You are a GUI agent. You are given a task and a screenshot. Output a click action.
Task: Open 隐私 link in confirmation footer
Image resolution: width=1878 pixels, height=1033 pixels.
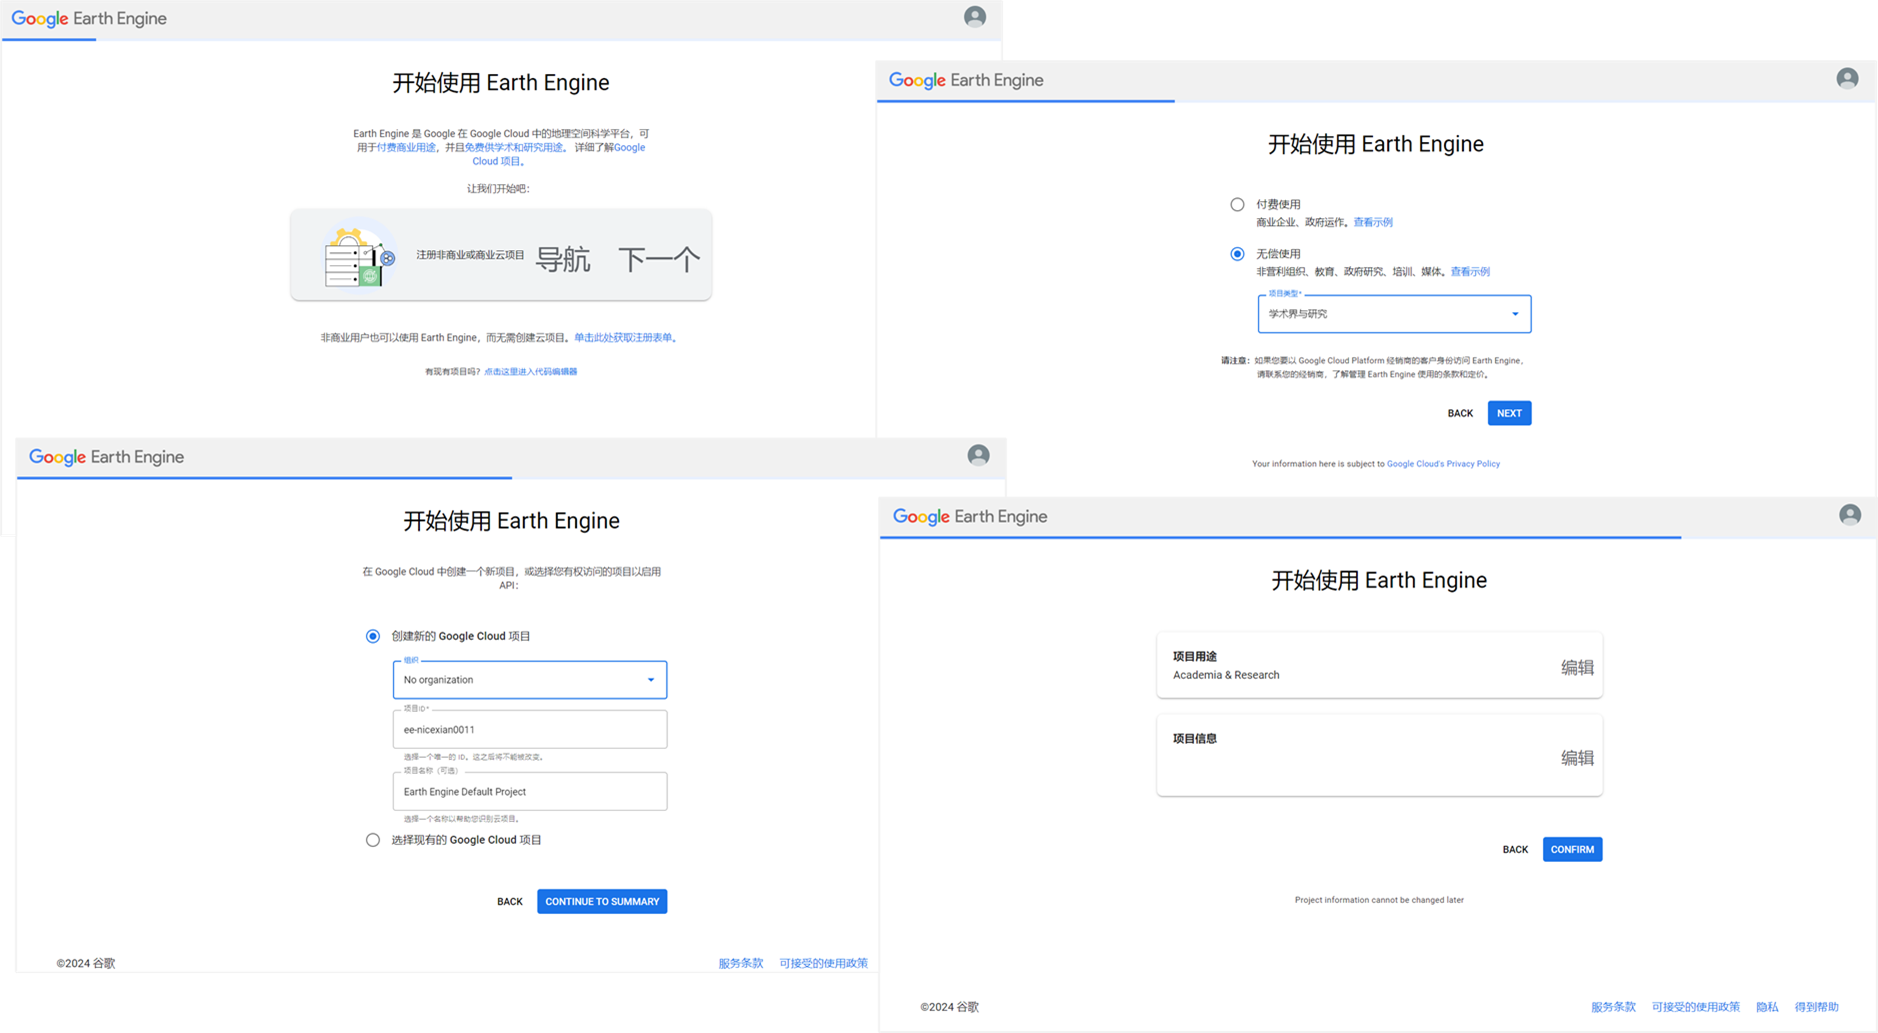click(1767, 1007)
